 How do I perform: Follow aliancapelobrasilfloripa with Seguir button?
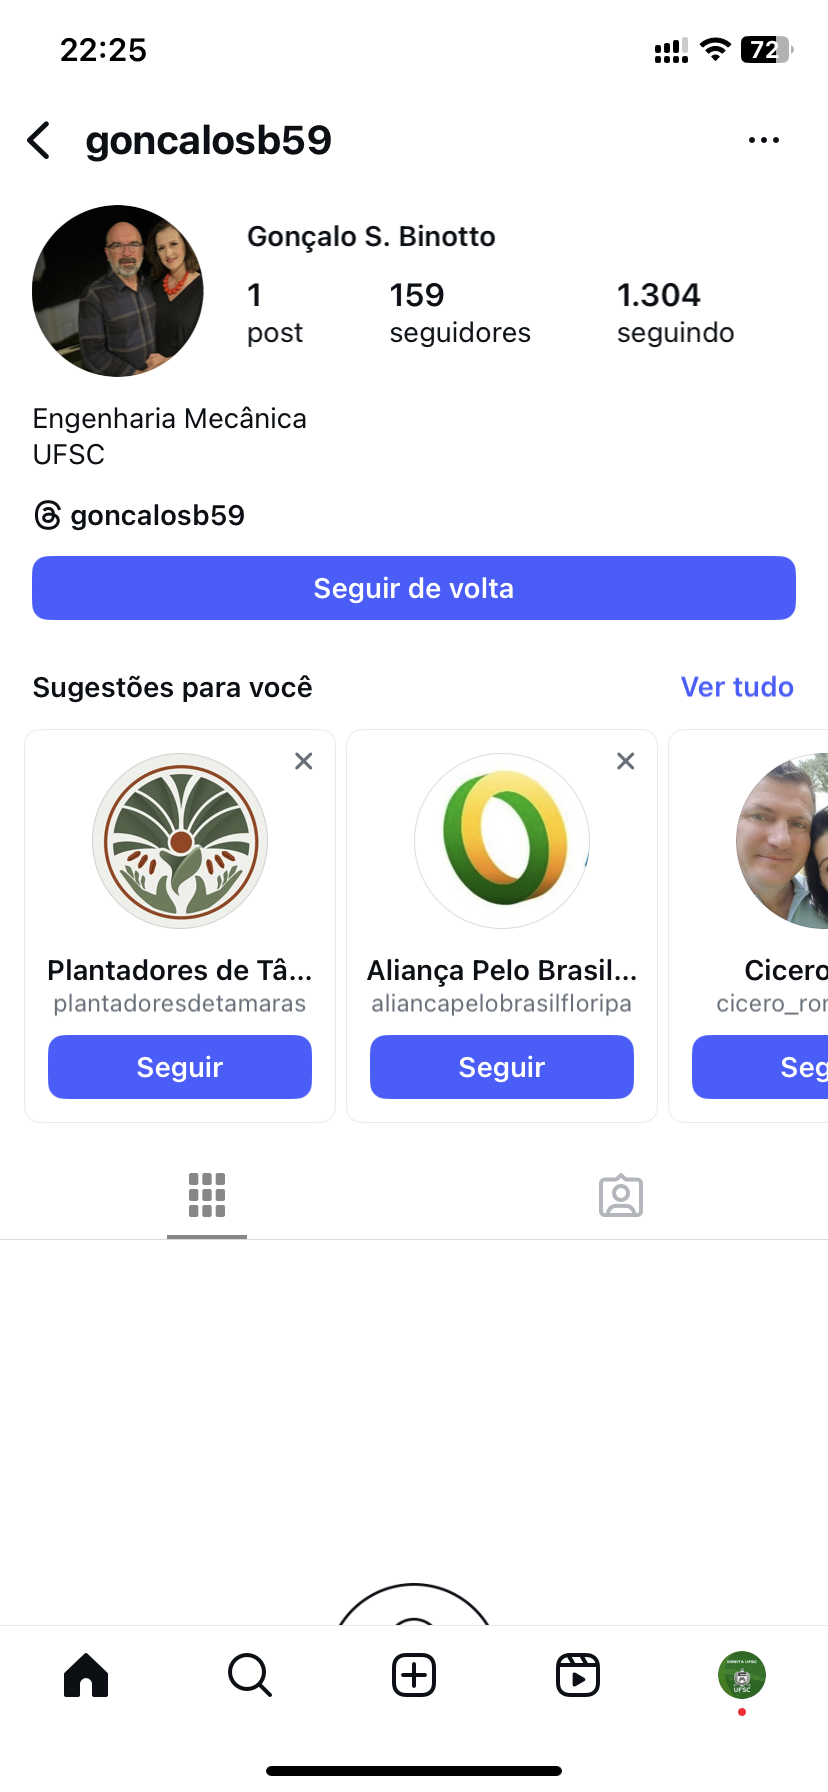(x=502, y=1067)
